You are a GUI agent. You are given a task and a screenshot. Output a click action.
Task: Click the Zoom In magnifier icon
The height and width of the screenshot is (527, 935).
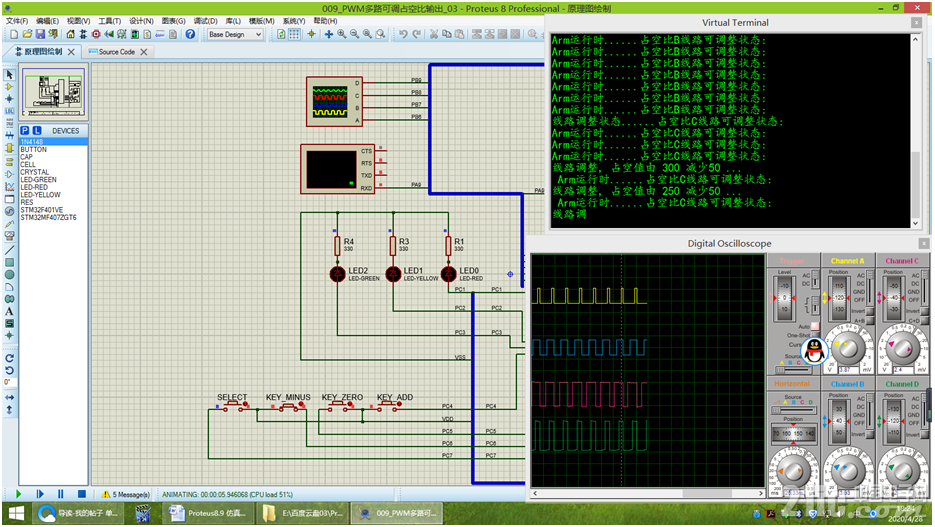(342, 35)
